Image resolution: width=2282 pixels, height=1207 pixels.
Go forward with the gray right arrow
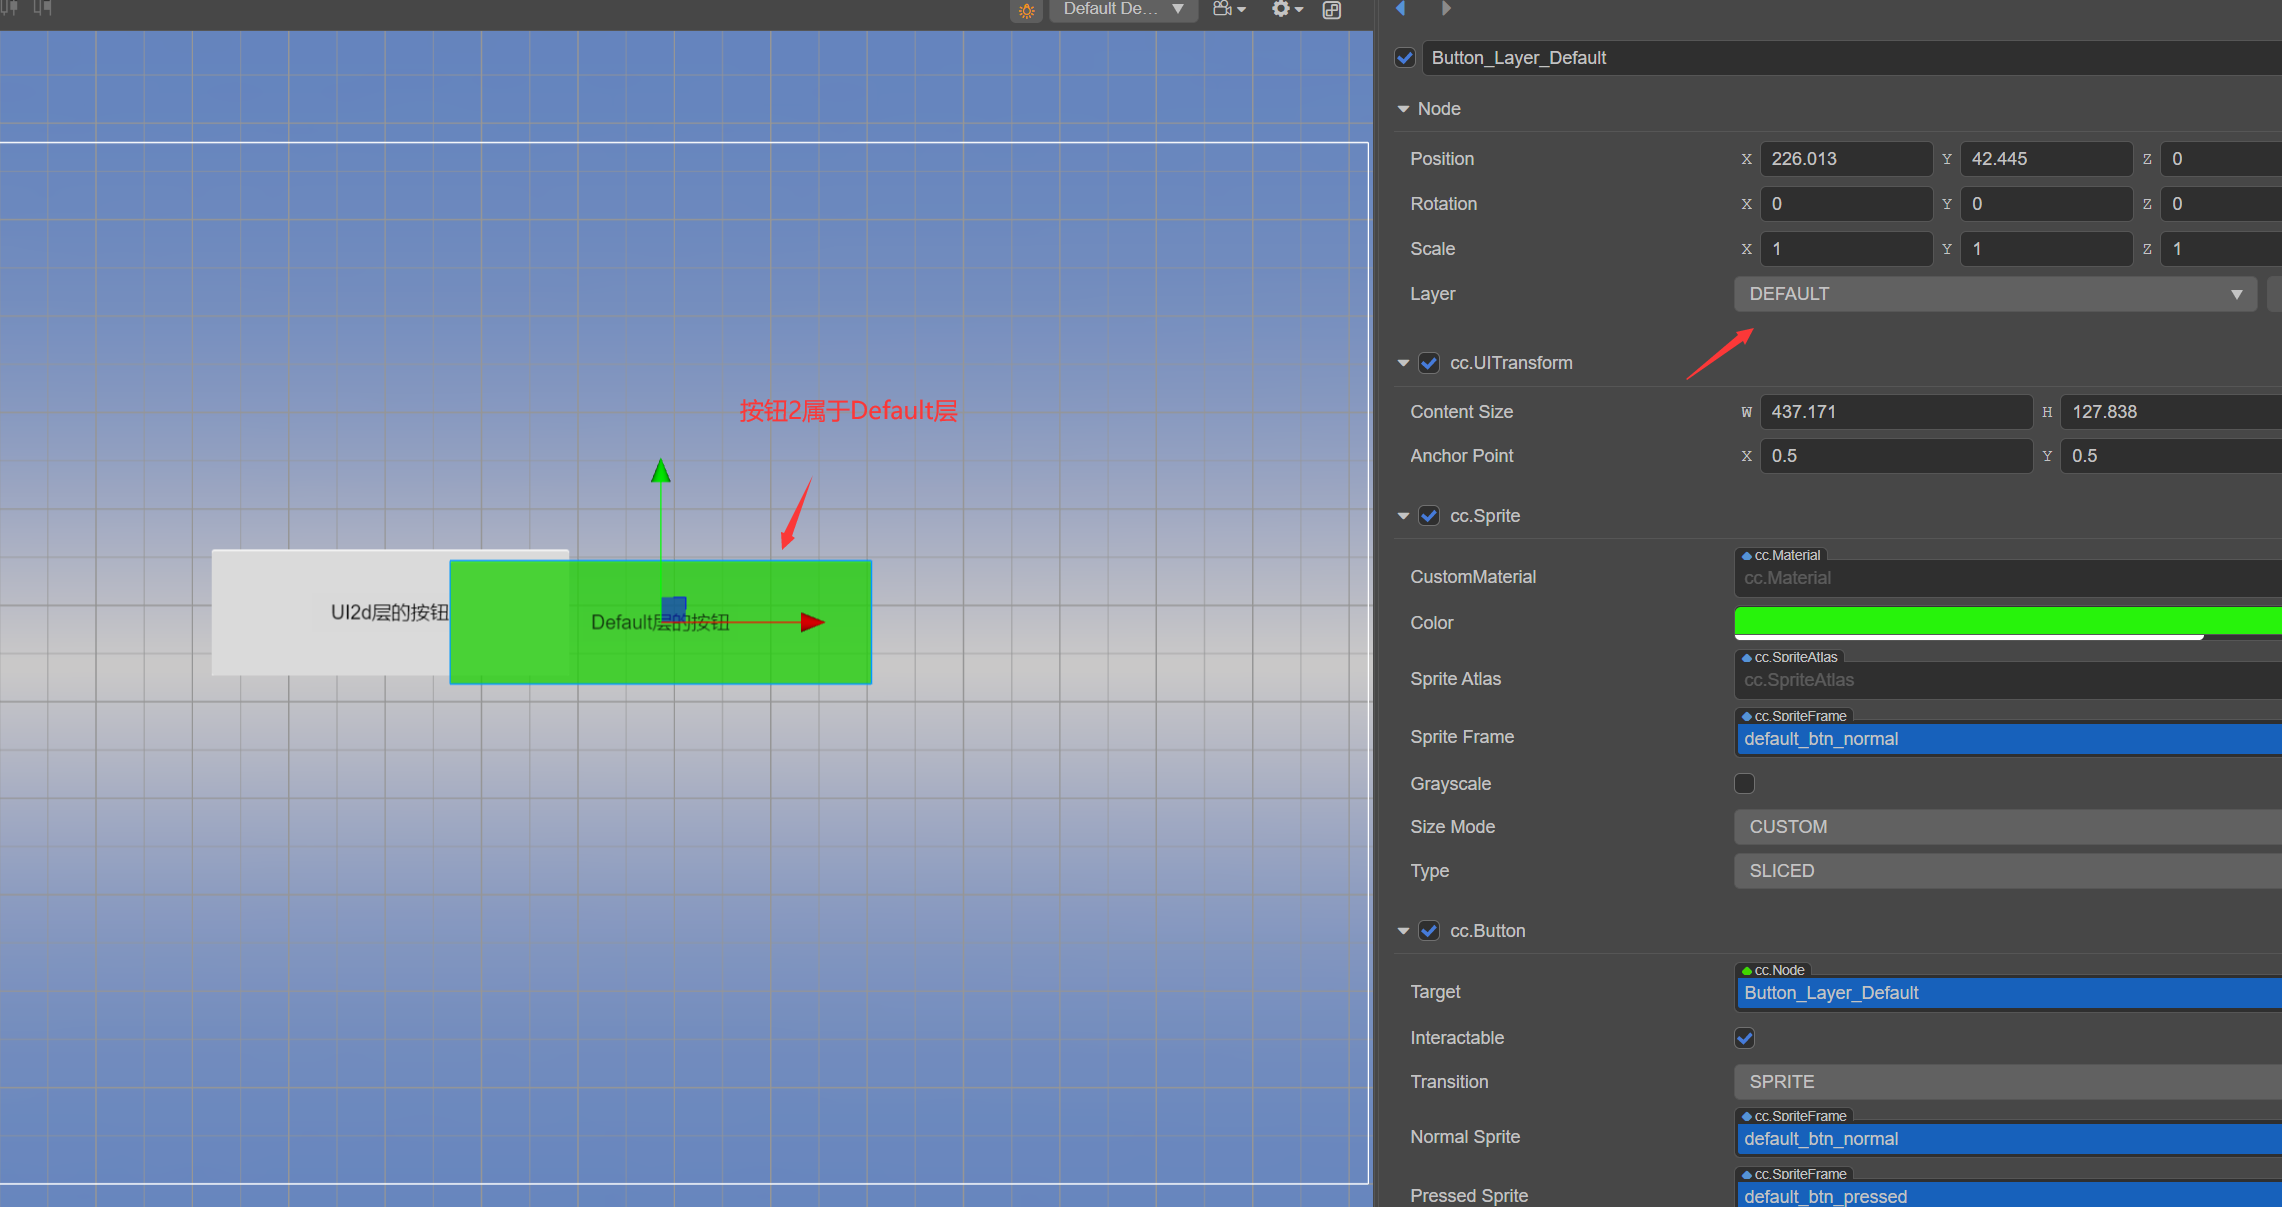point(1446,9)
